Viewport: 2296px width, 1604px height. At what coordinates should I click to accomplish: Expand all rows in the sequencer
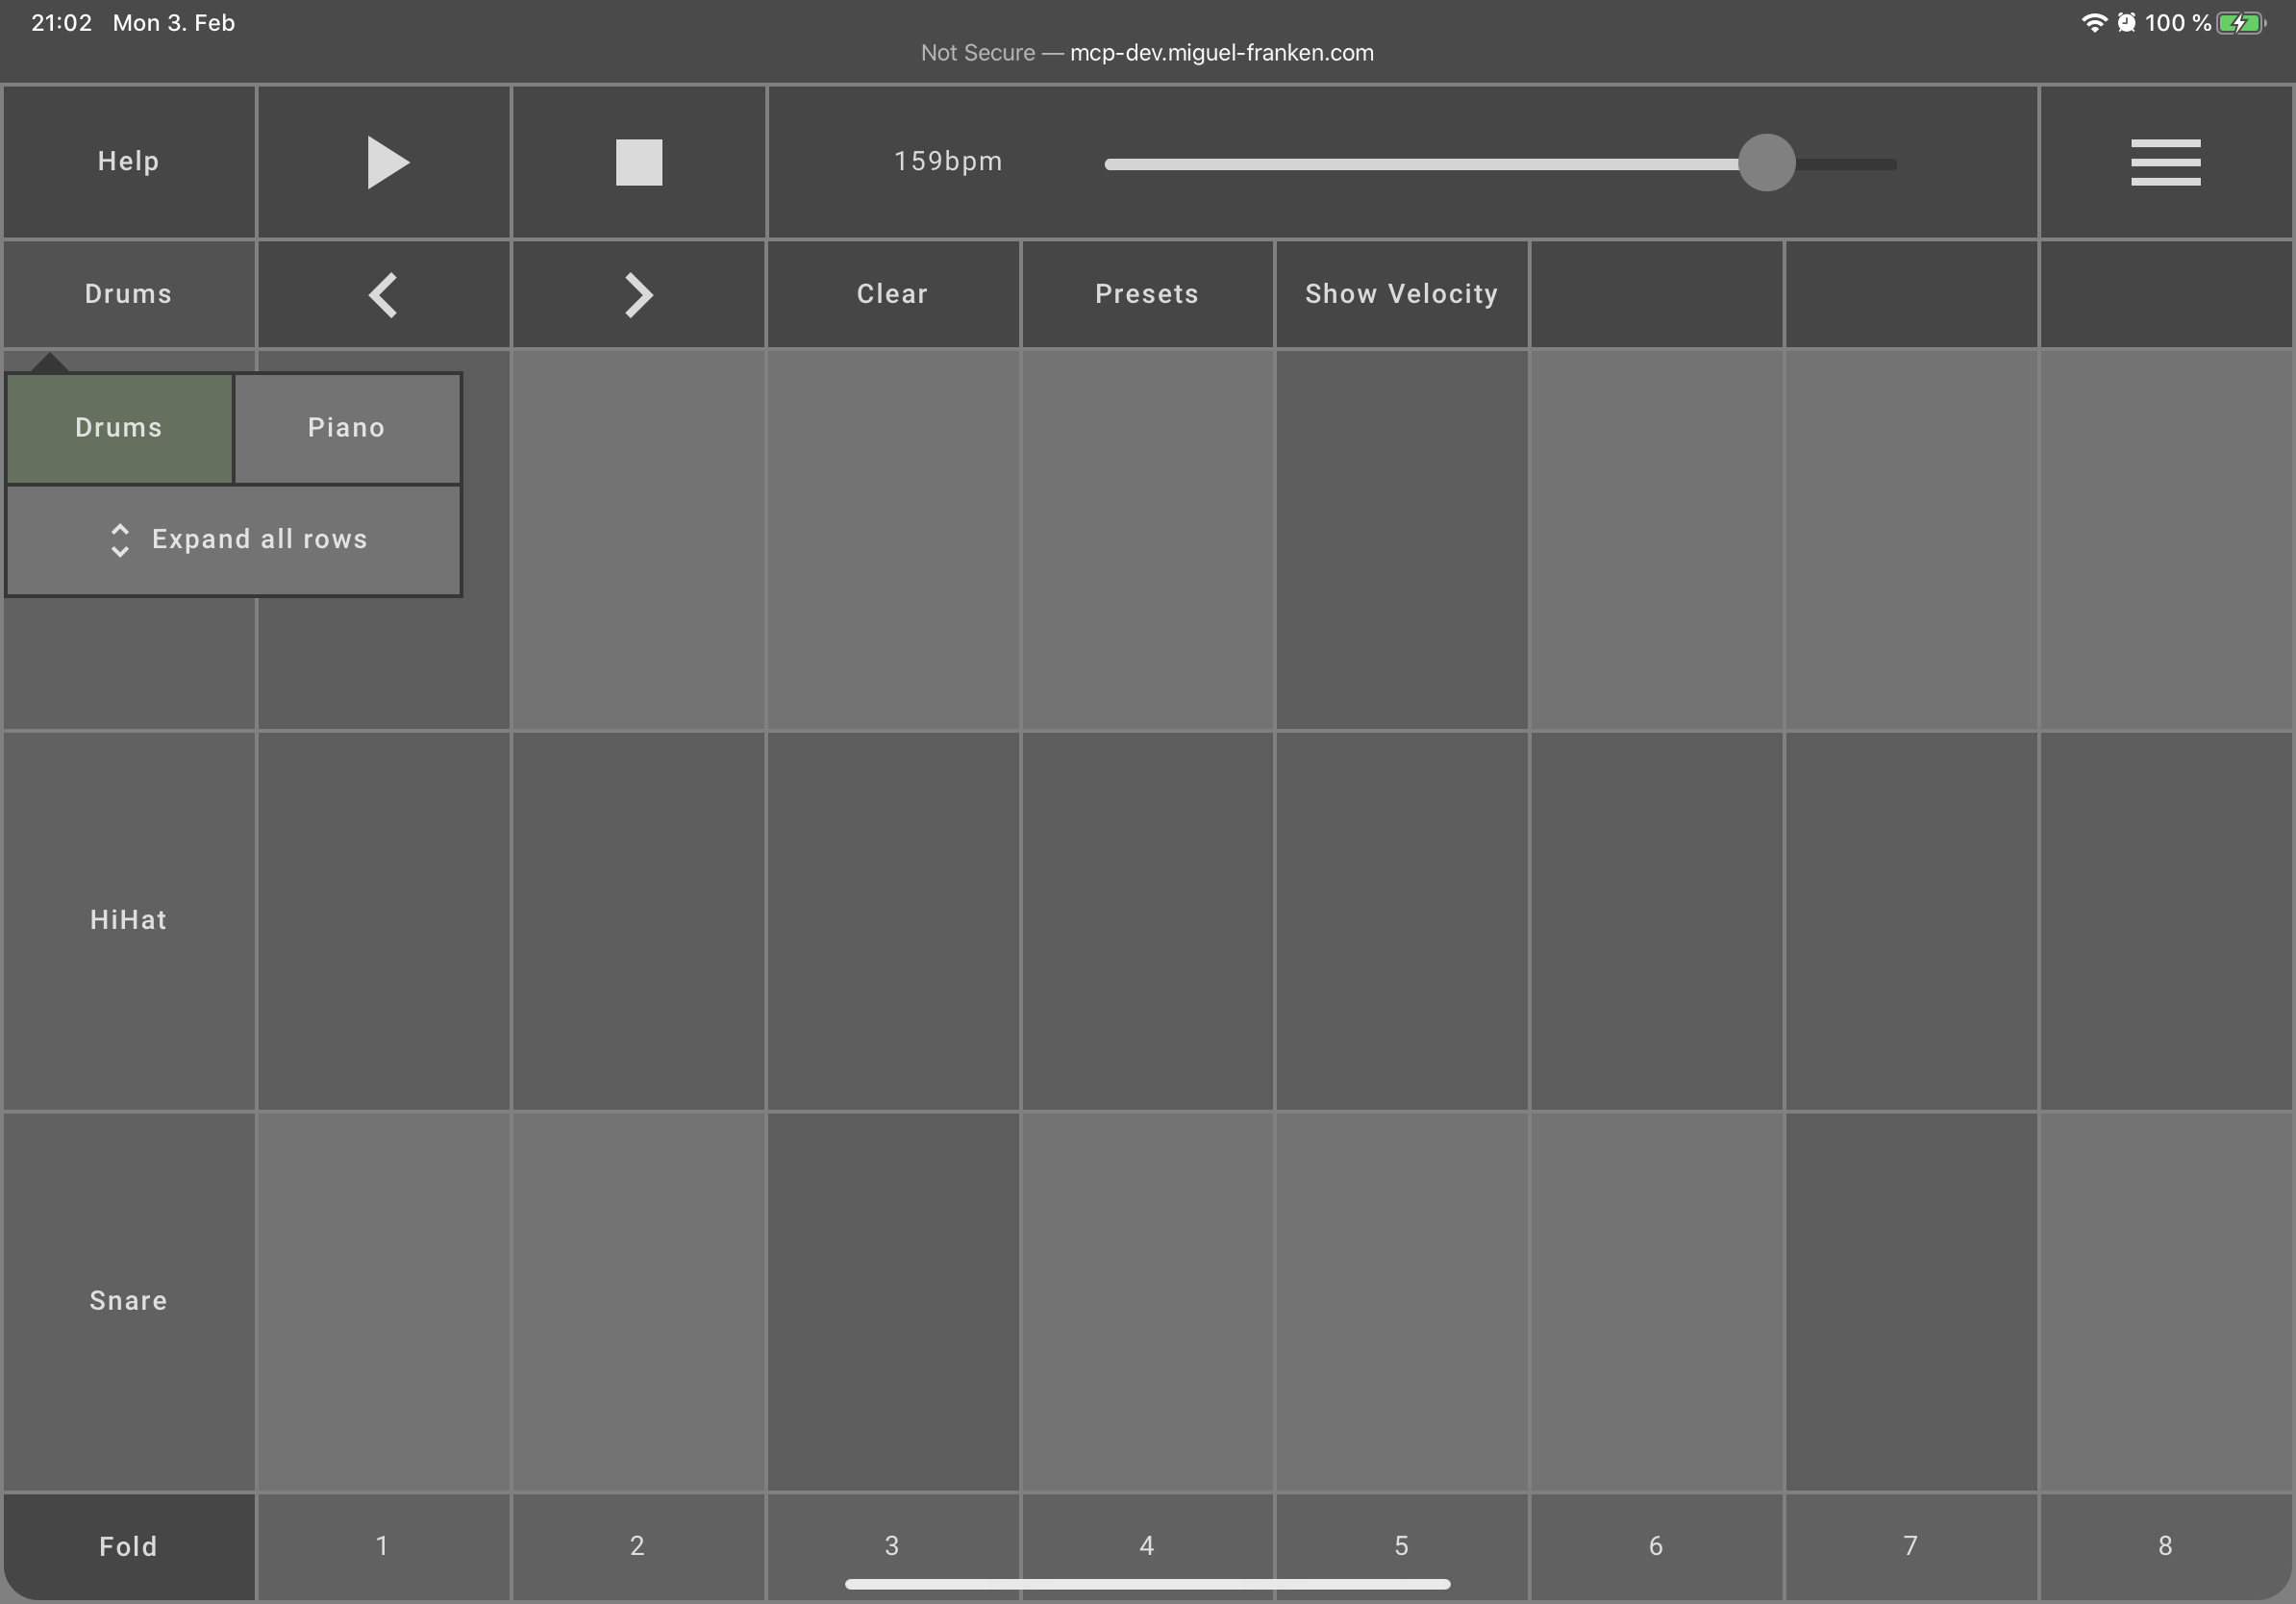click(x=234, y=538)
